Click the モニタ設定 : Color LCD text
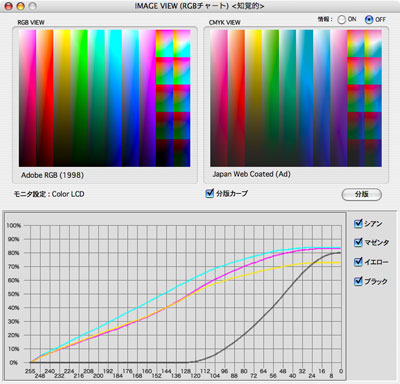The height and width of the screenshot is (384, 400). pyautogui.click(x=49, y=194)
